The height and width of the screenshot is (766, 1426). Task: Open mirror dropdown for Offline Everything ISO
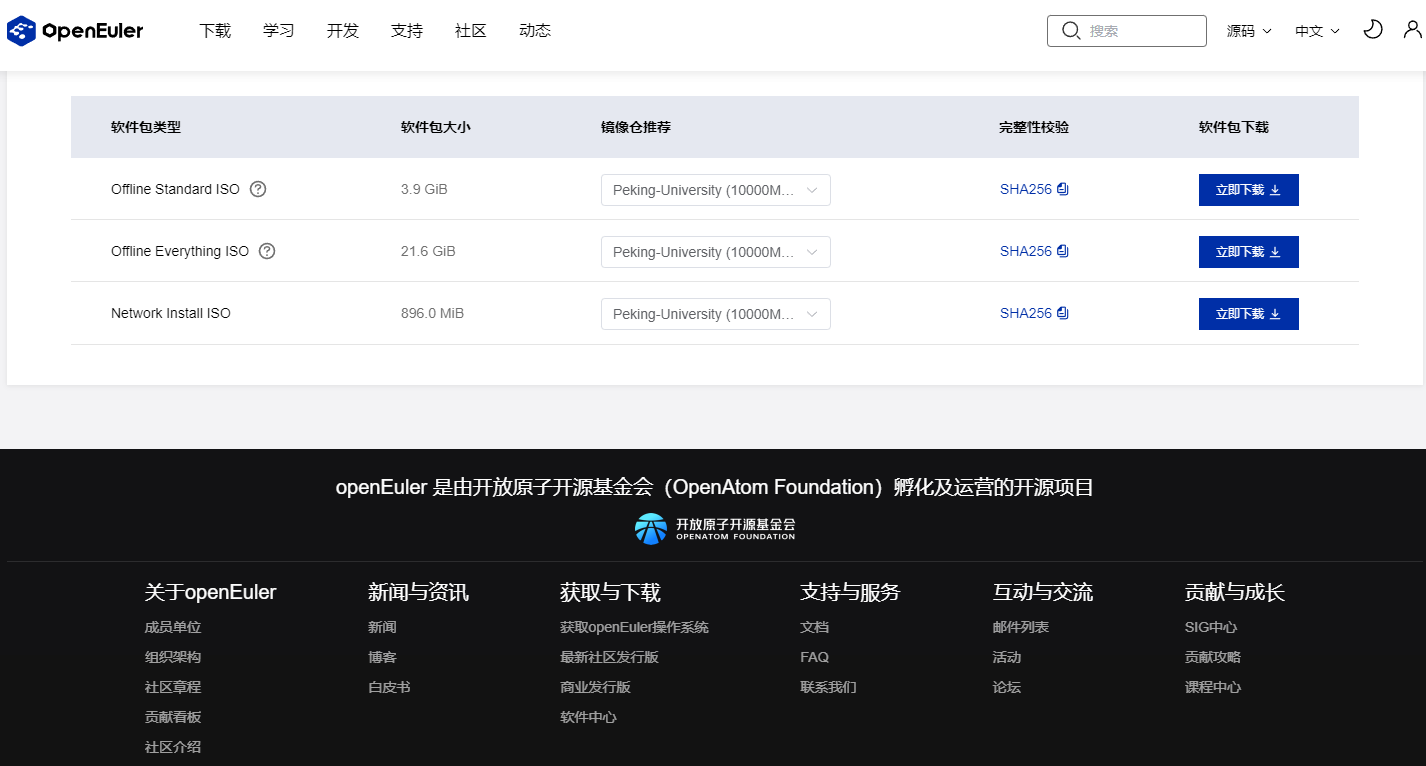point(716,252)
